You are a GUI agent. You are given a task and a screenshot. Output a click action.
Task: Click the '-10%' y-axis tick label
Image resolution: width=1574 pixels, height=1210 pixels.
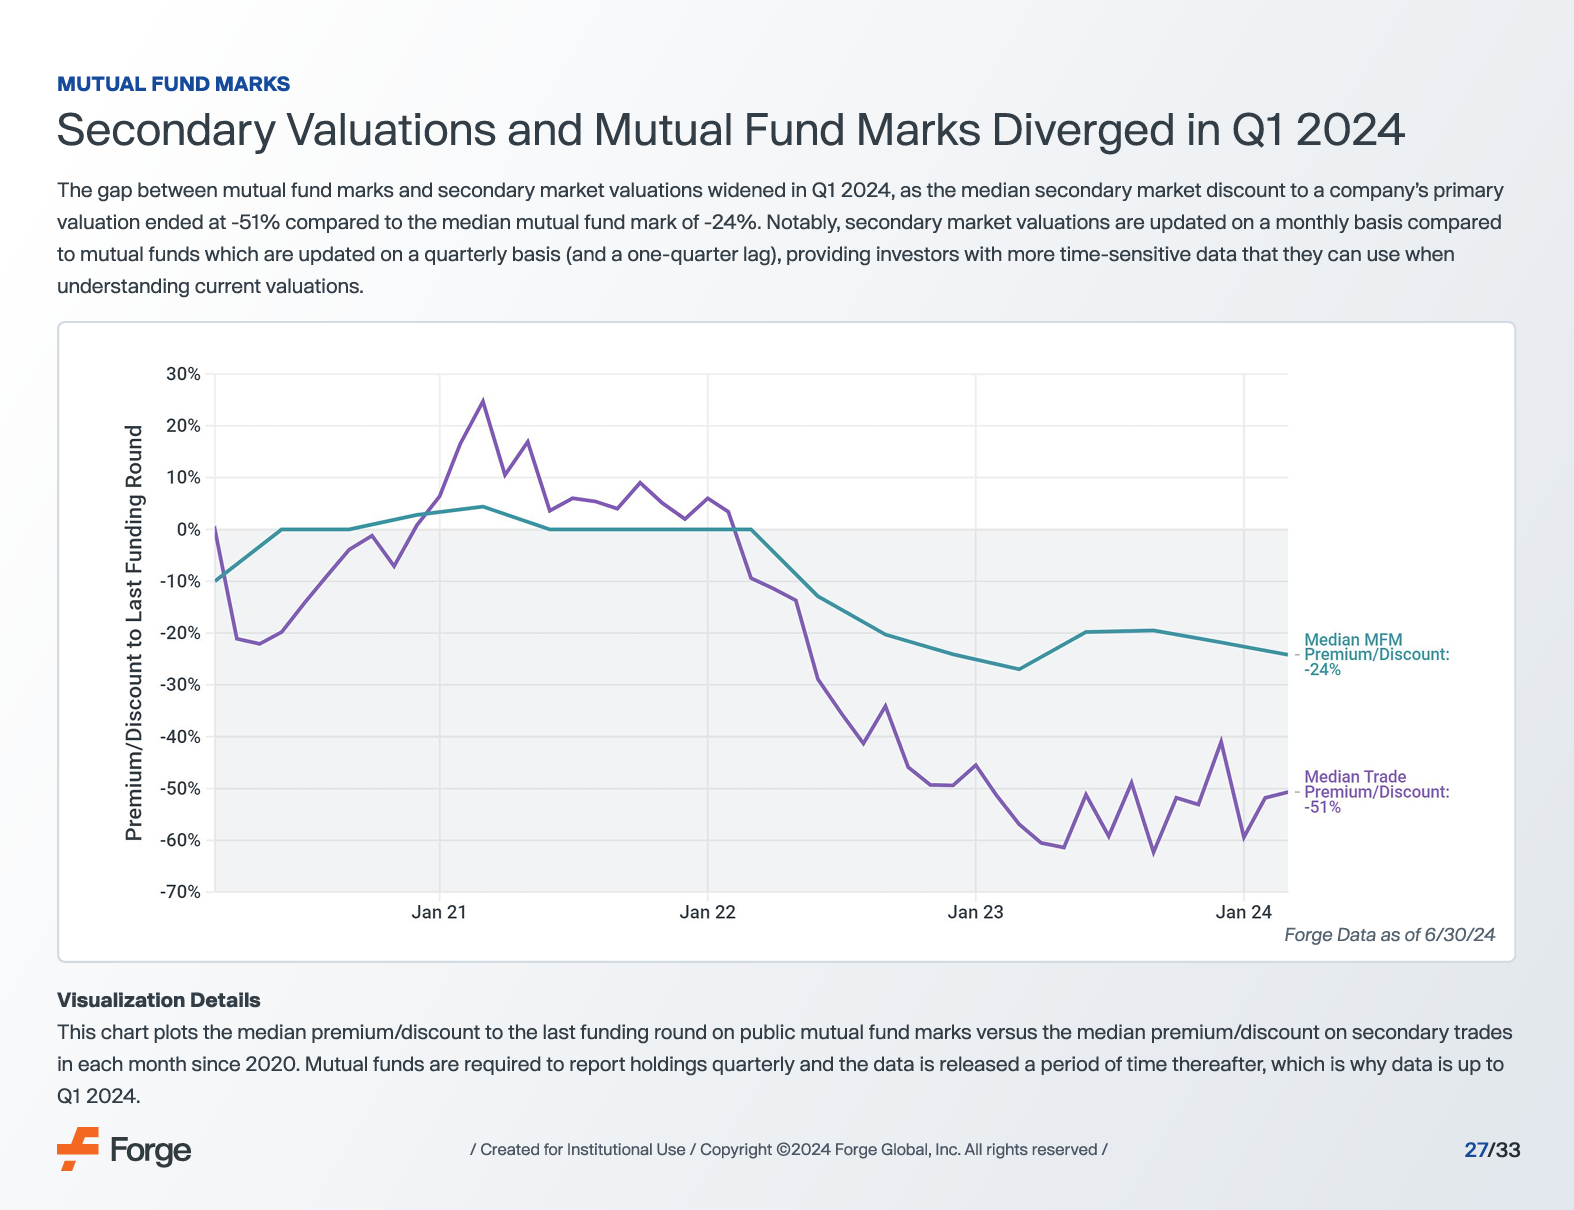tap(180, 582)
